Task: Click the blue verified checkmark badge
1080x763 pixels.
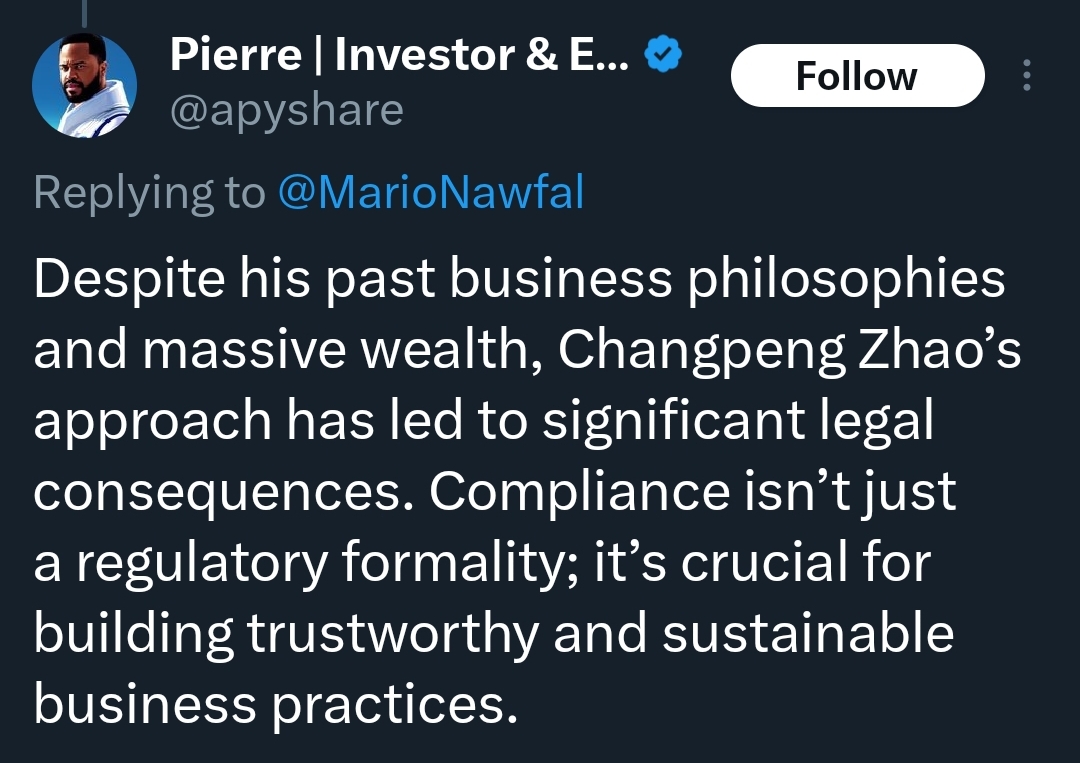Action: (663, 54)
